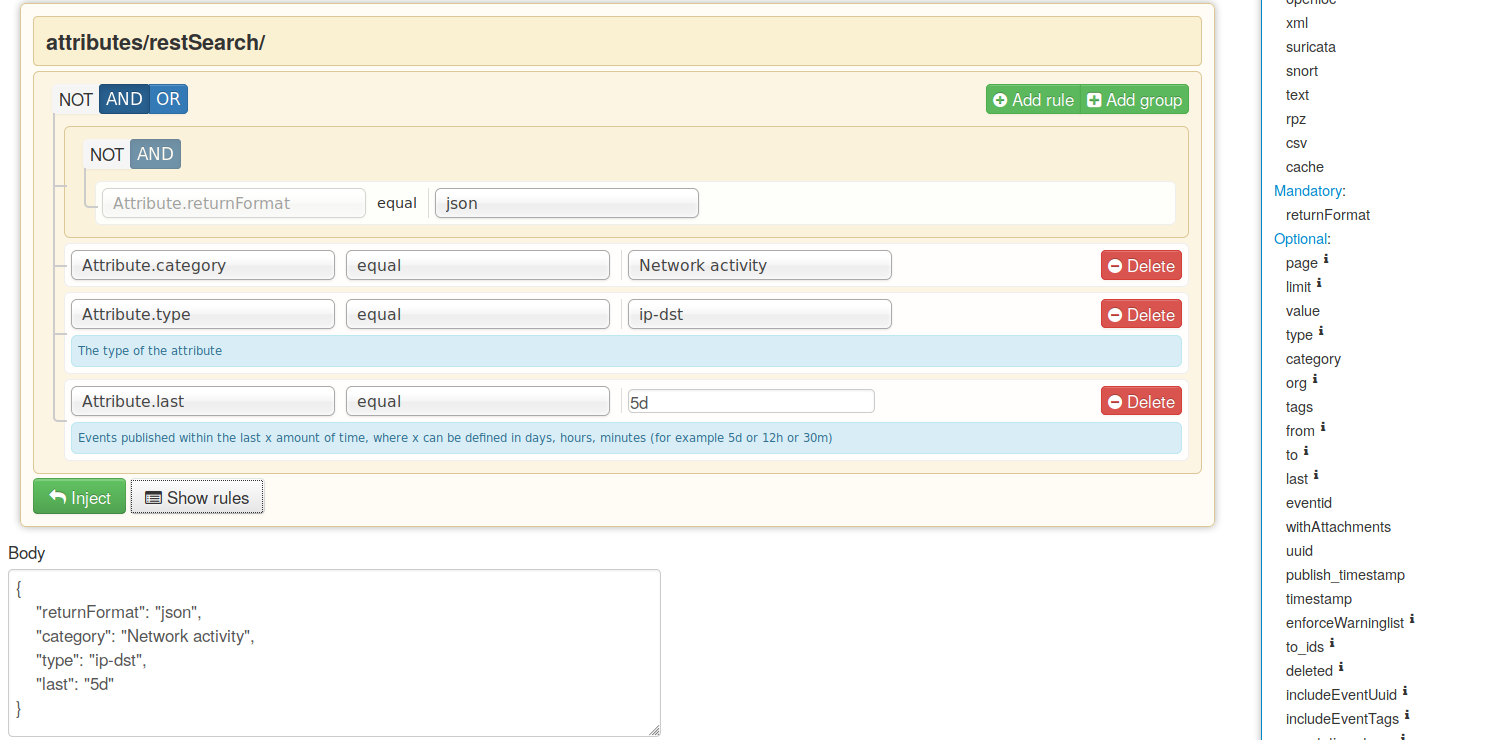Select publish_timestamp from optional parameters
Screen dimensions: 1498x740
(1345, 575)
